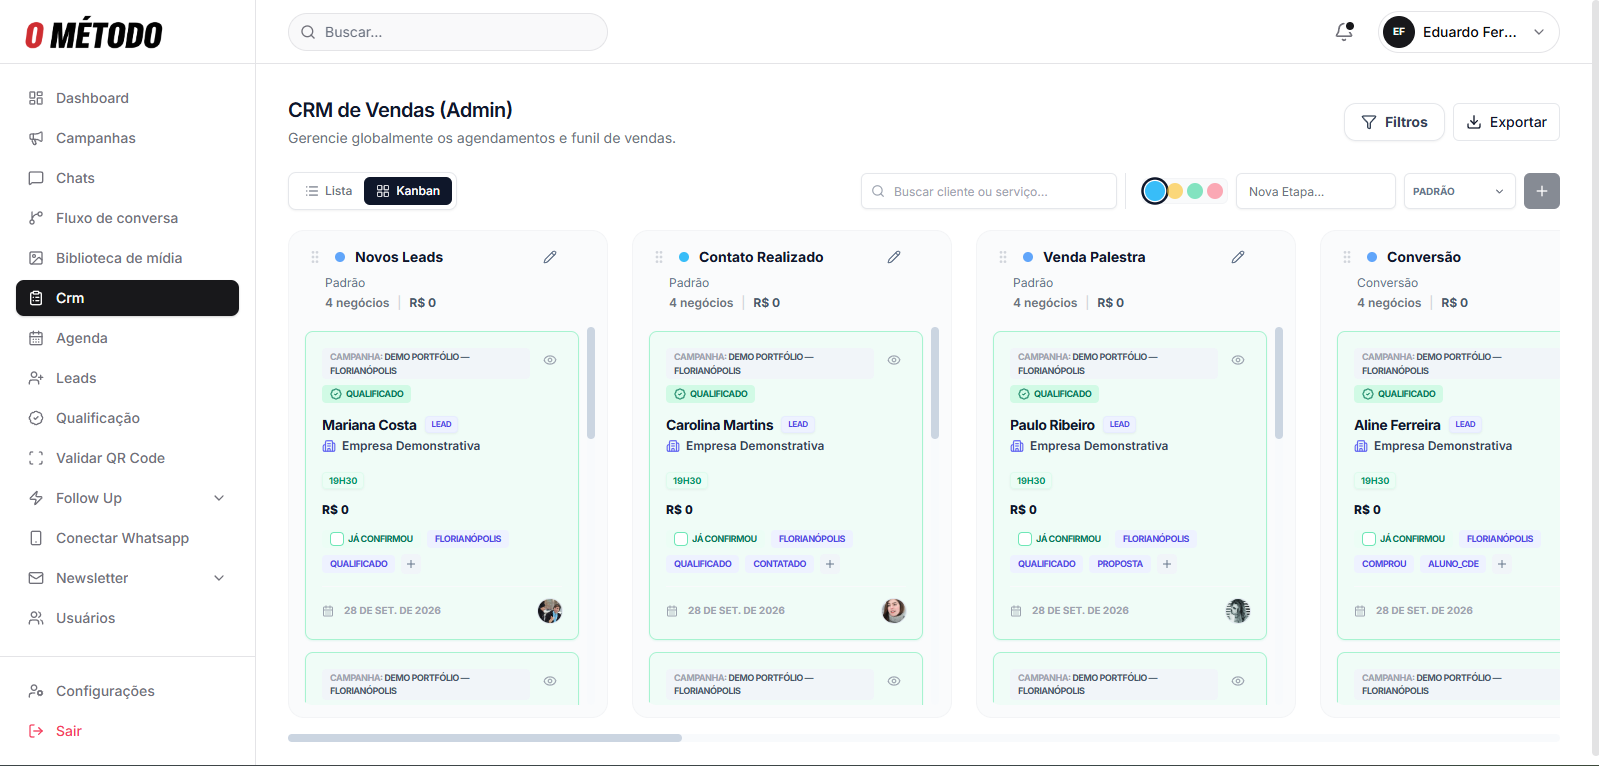This screenshot has height=766, width=1599.
Task: Open Agenda in the sidebar
Action: point(127,338)
